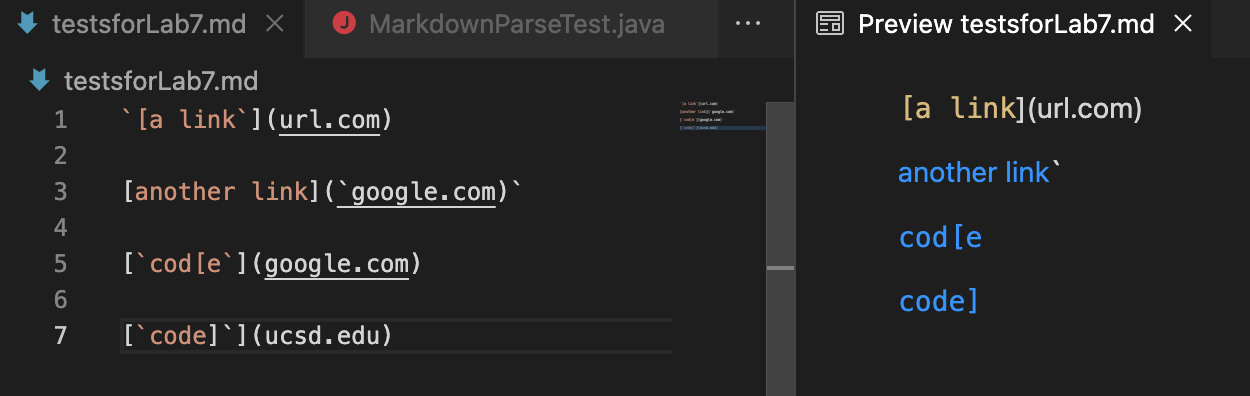Follow the 'code]' link in preview
1250x396 pixels.
(939, 301)
